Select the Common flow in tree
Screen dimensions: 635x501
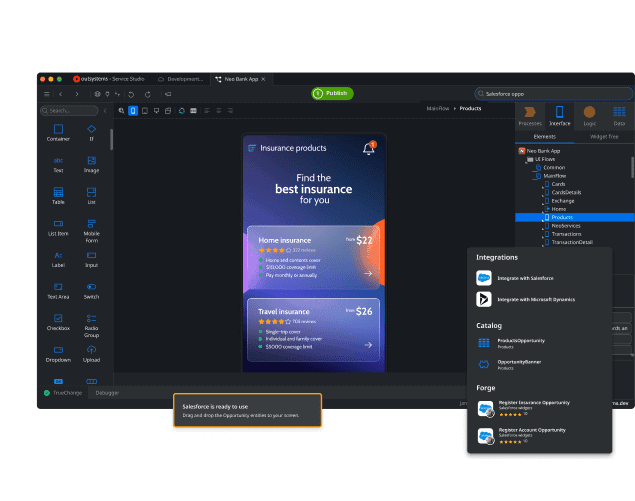point(550,167)
